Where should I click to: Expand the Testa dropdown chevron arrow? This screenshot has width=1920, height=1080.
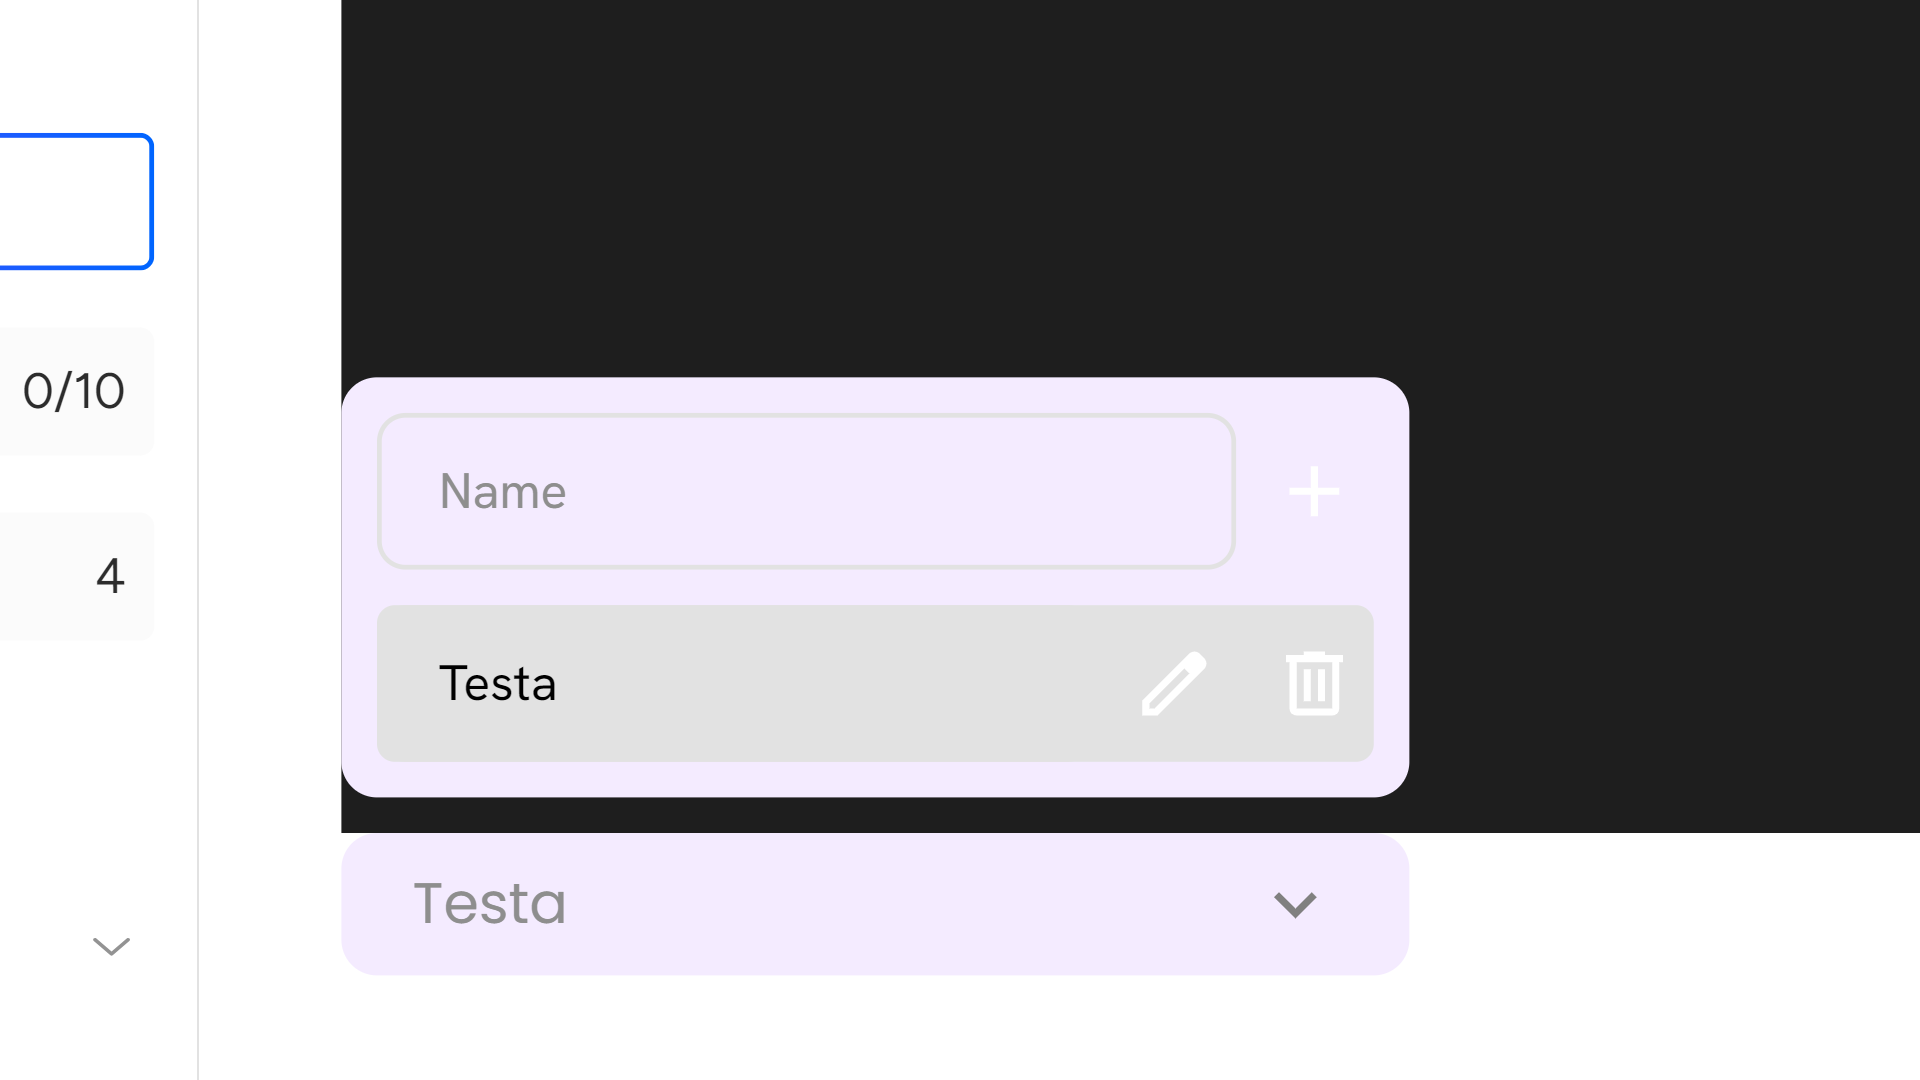coord(1295,904)
